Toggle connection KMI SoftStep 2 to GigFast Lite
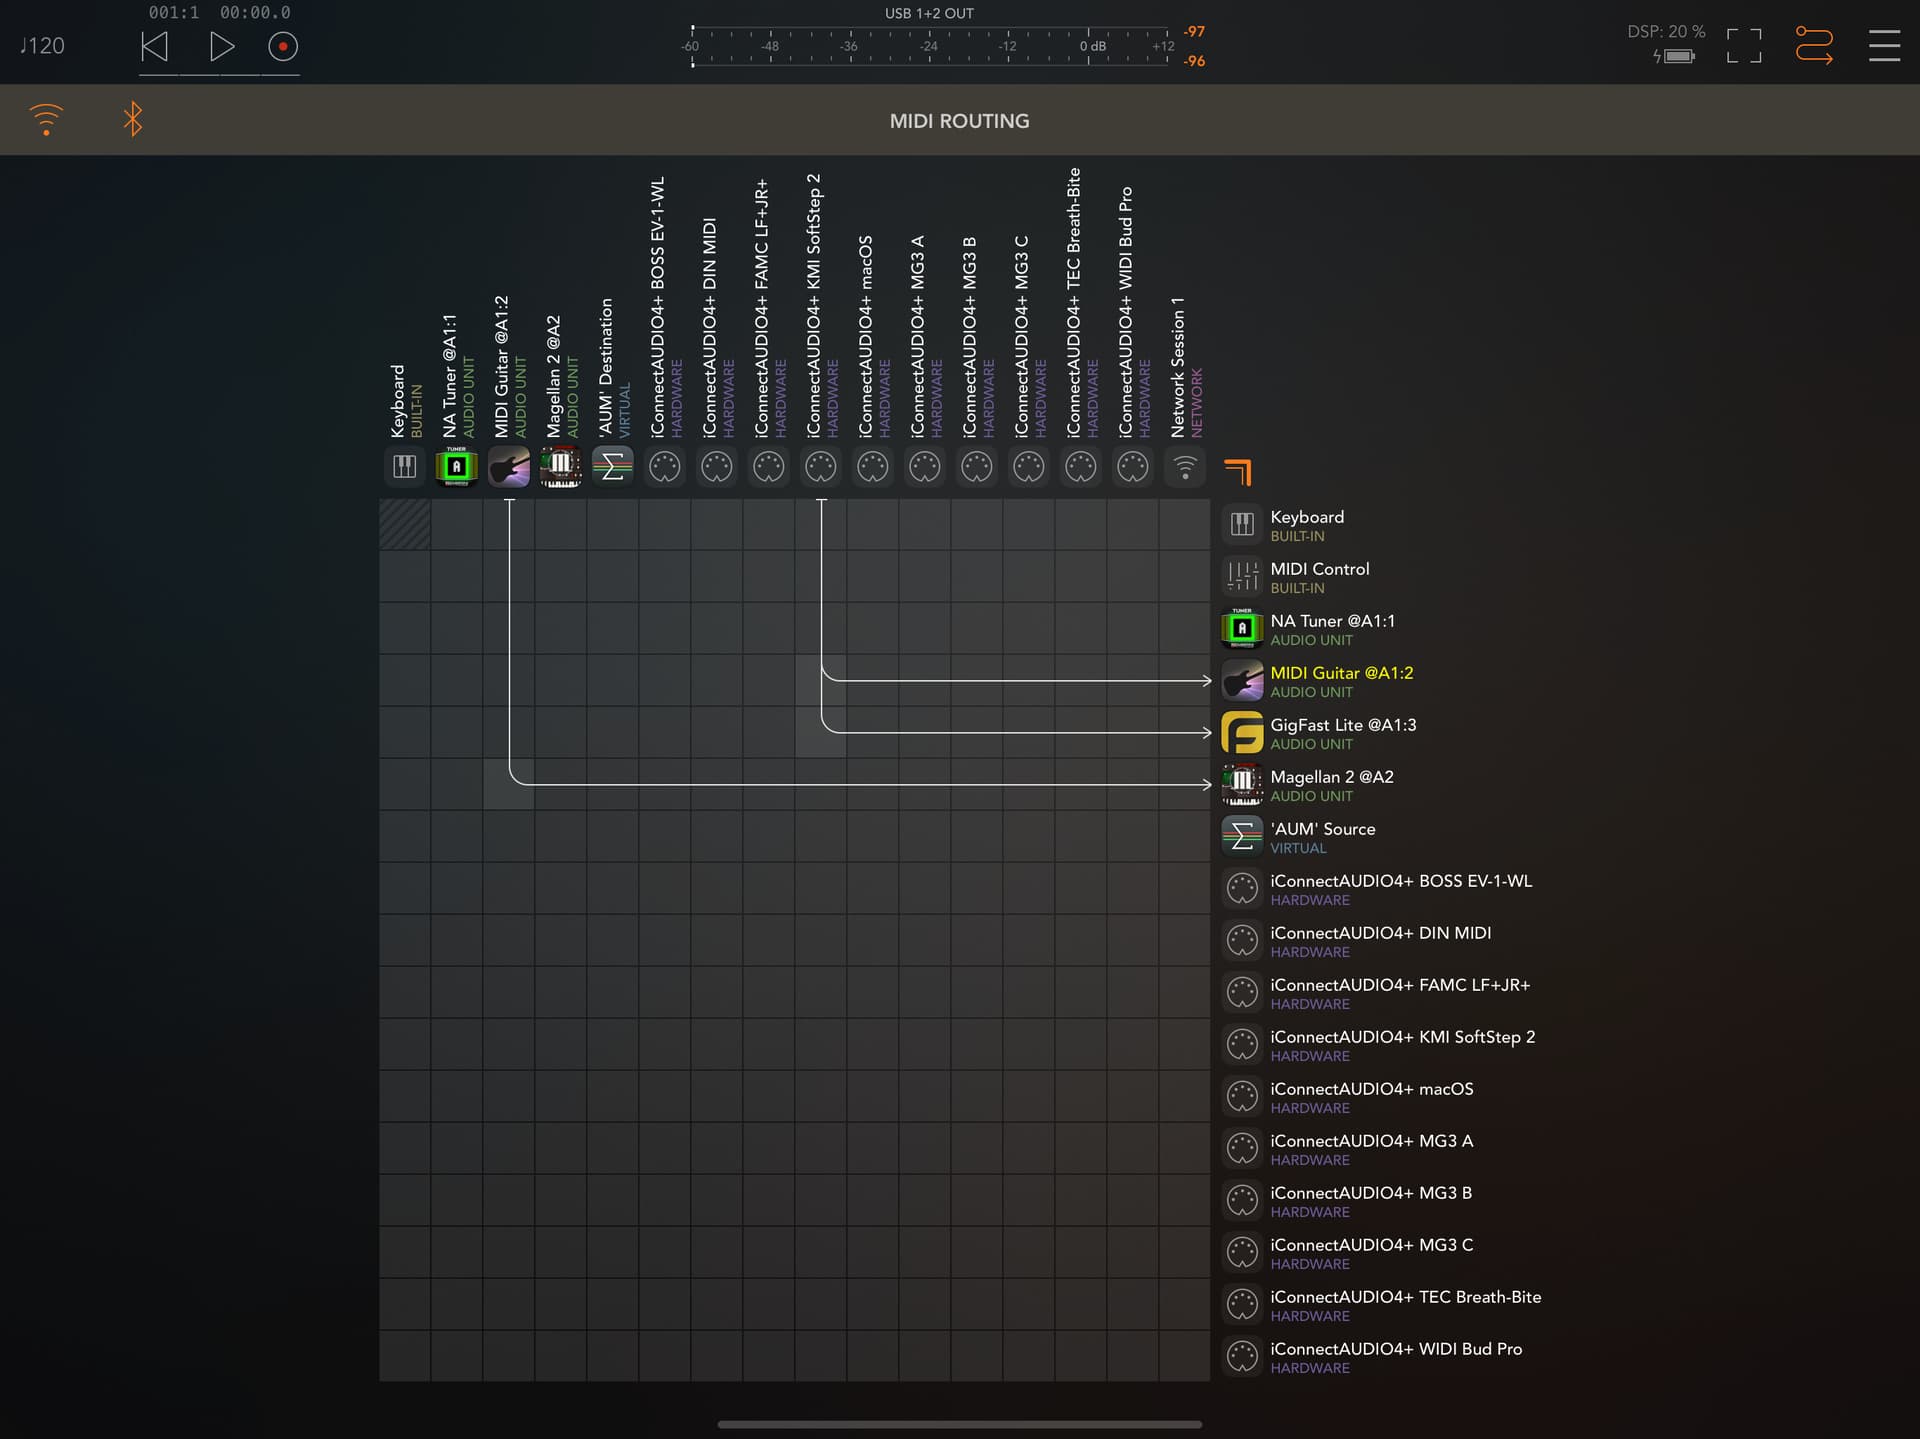Image resolution: width=1920 pixels, height=1439 pixels. coord(821,733)
